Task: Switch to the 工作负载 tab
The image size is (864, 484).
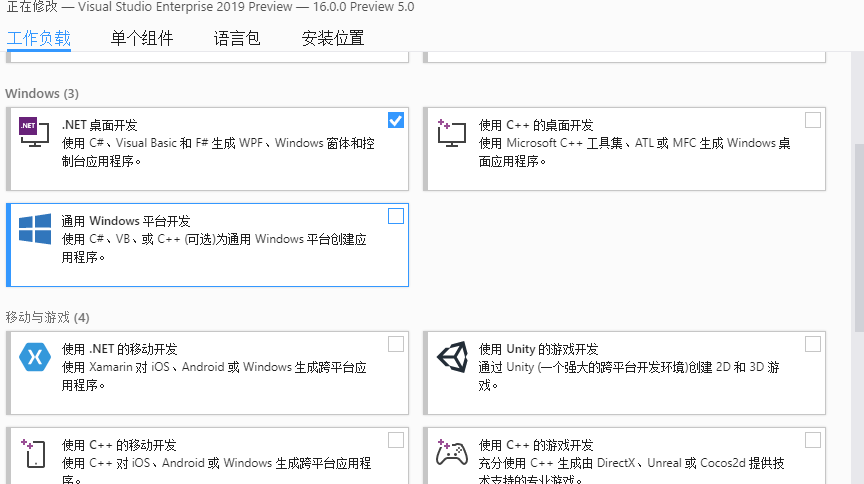Action: 39,38
